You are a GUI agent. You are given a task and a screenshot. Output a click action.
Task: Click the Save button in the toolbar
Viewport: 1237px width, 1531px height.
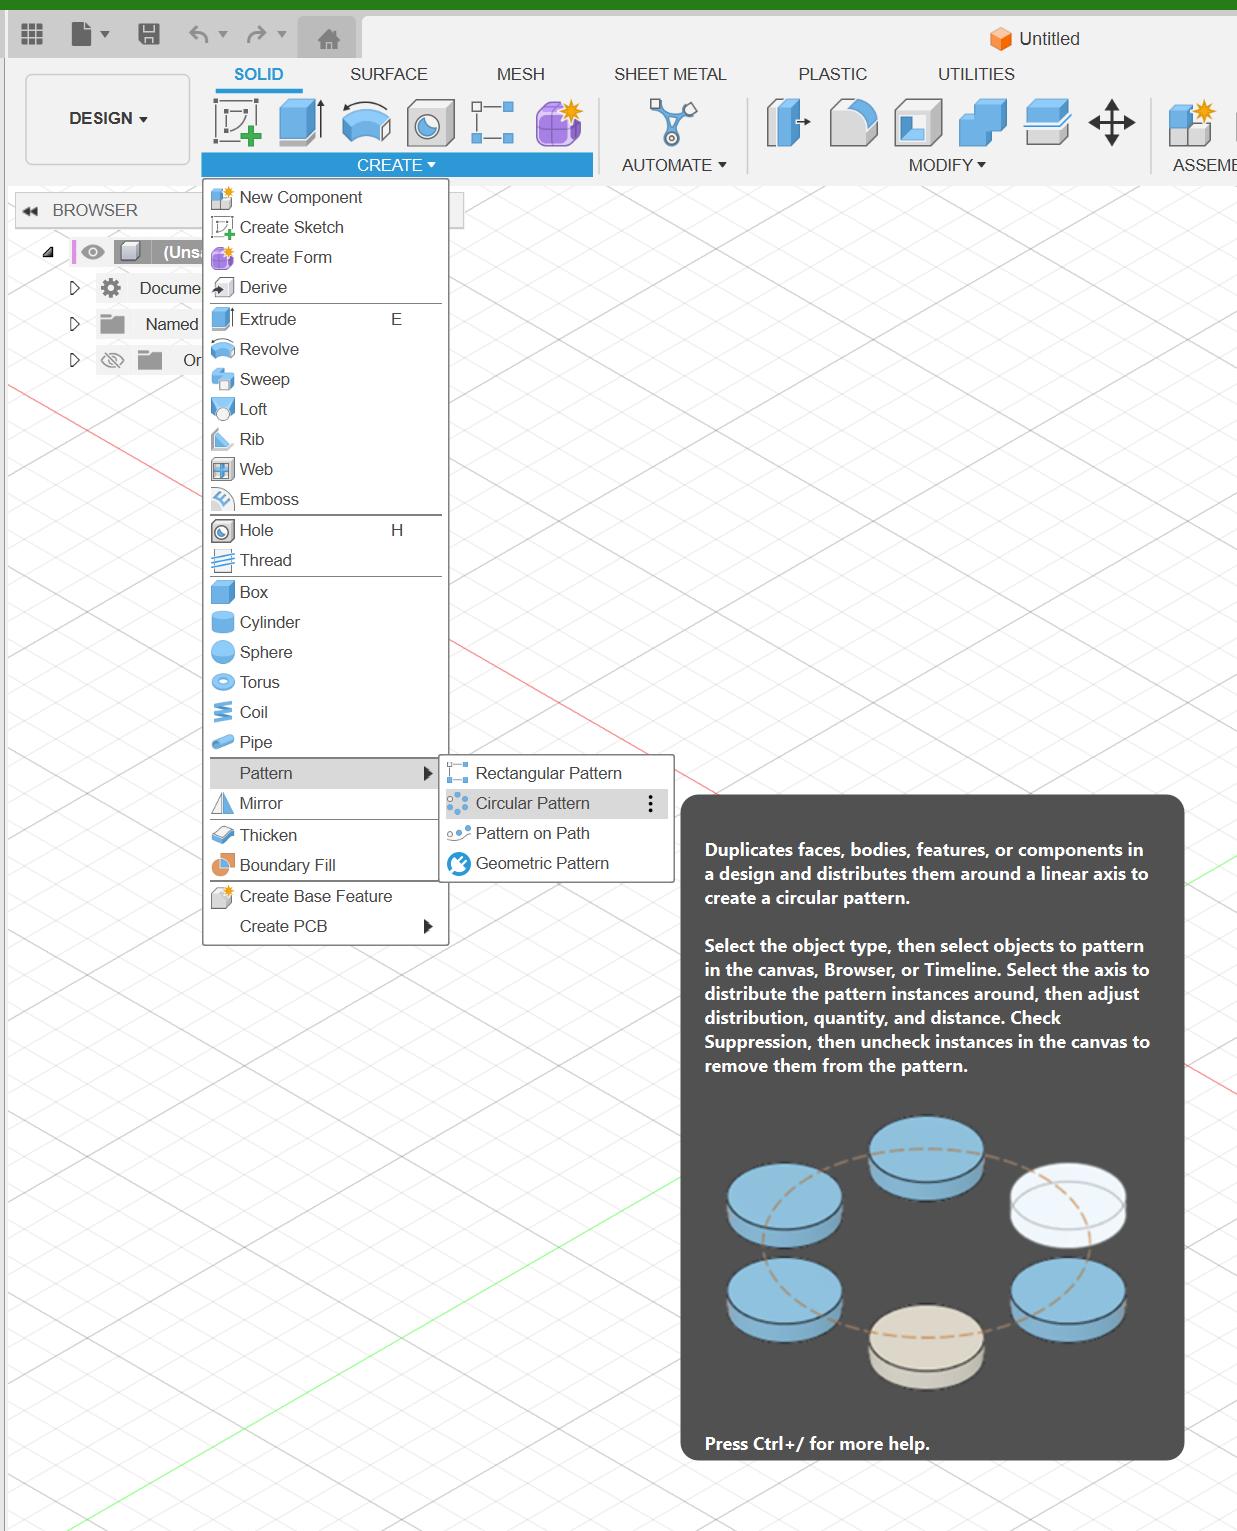point(148,33)
